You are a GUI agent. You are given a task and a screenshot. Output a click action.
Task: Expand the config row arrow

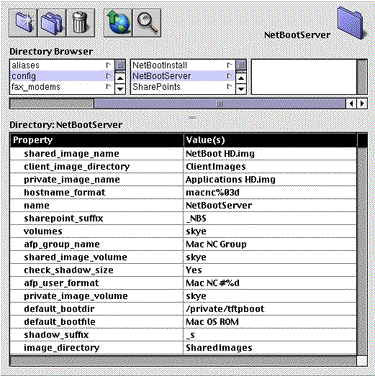(108, 76)
